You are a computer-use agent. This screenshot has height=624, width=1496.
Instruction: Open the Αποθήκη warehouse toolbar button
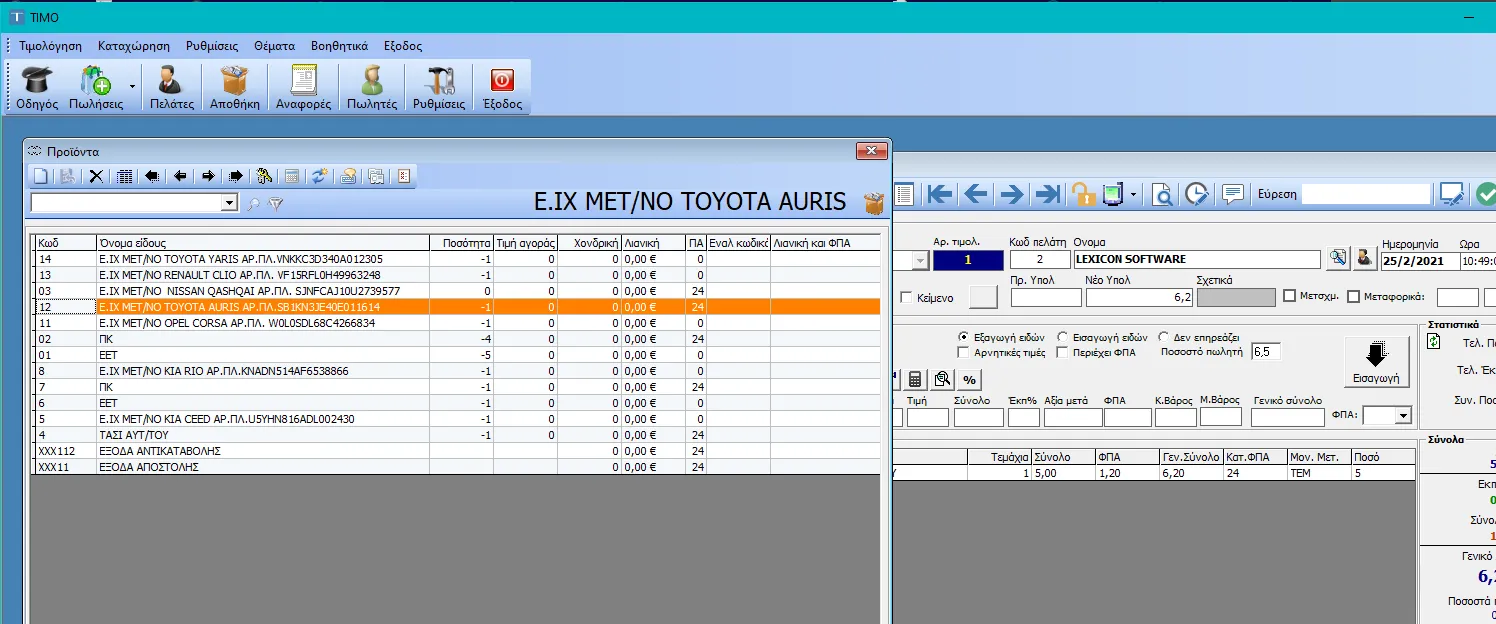point(234,87)
